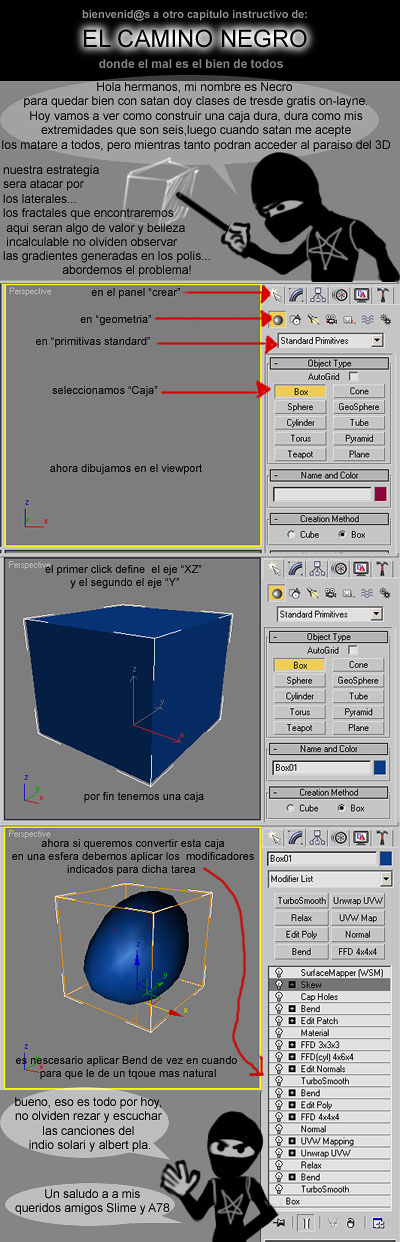Click Modify tab in third screenshot's command panel

(297, 836)
